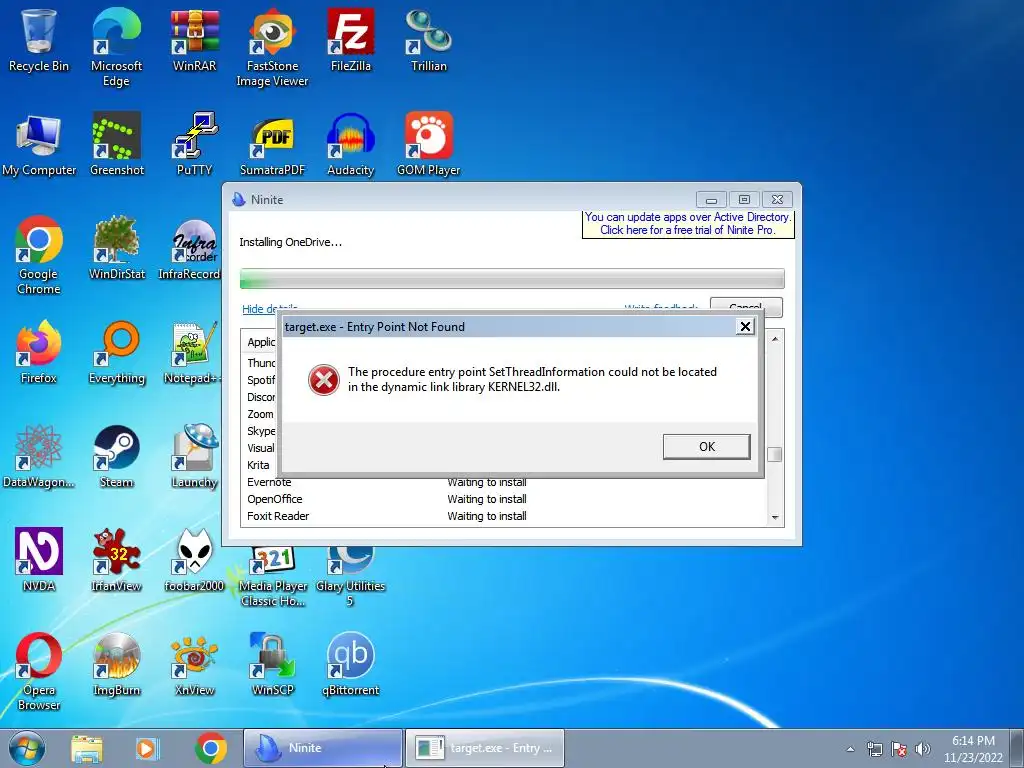This screenshot has width=1024, height=768.
Task: Select the XnView desktop shortcut
Action: click(195, 664)
